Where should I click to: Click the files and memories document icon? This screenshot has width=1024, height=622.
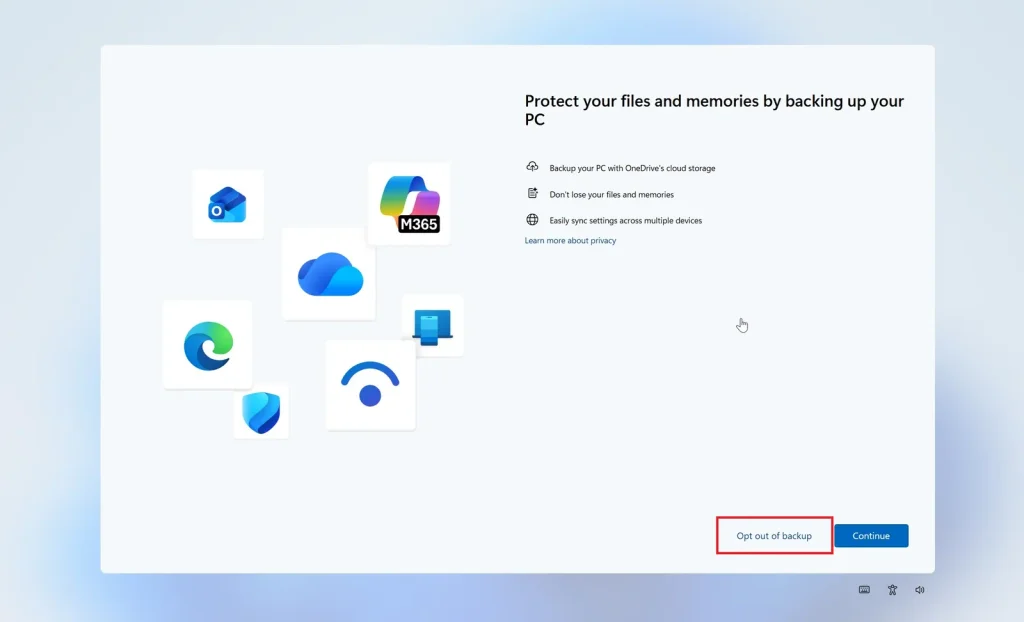pyautogui.click(x=532, y=193)
